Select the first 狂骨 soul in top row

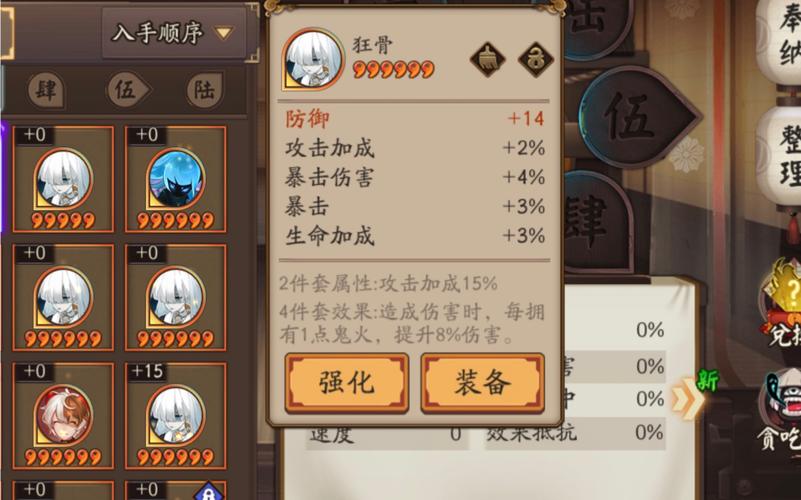tap(63, 179)
